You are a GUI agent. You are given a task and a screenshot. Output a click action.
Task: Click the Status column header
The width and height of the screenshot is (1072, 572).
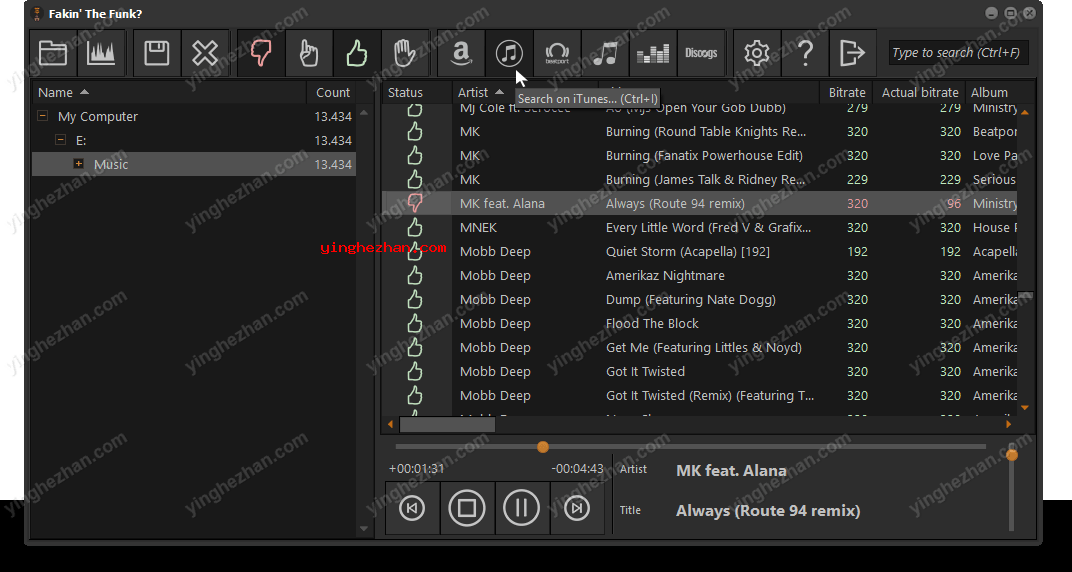[x=416, y=92]
